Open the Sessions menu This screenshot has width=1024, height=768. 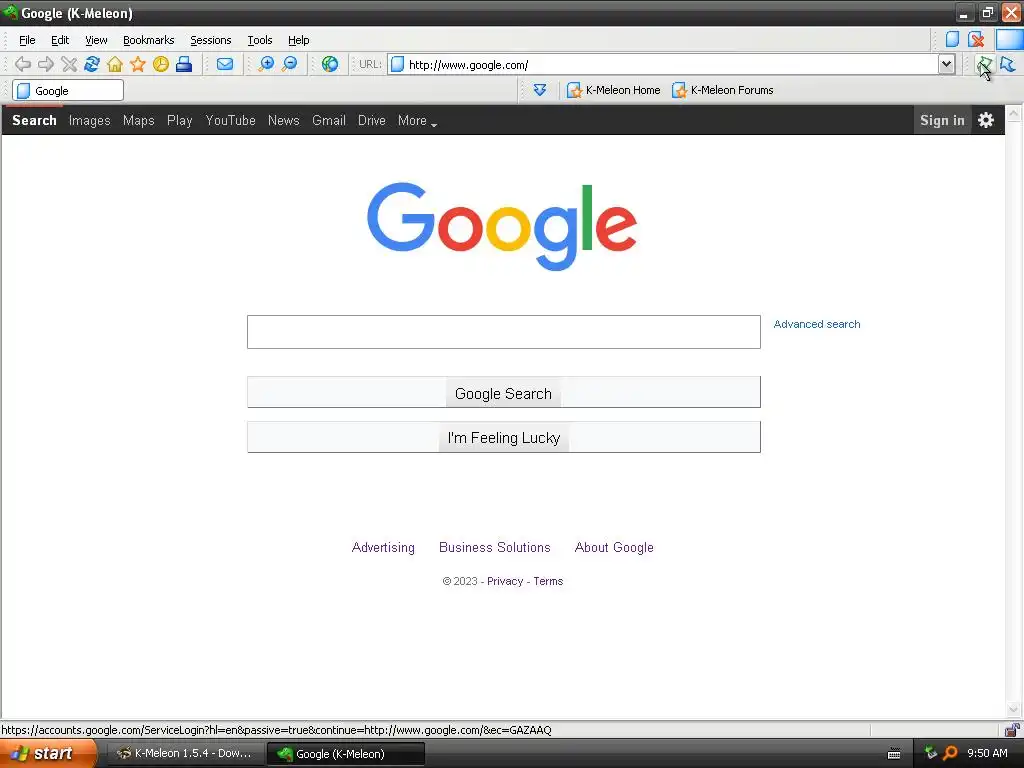210,40
